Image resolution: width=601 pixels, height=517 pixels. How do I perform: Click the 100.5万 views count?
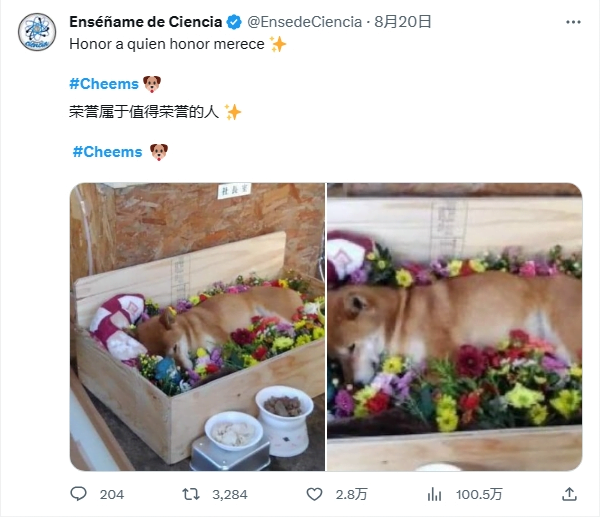click(479, 494)
